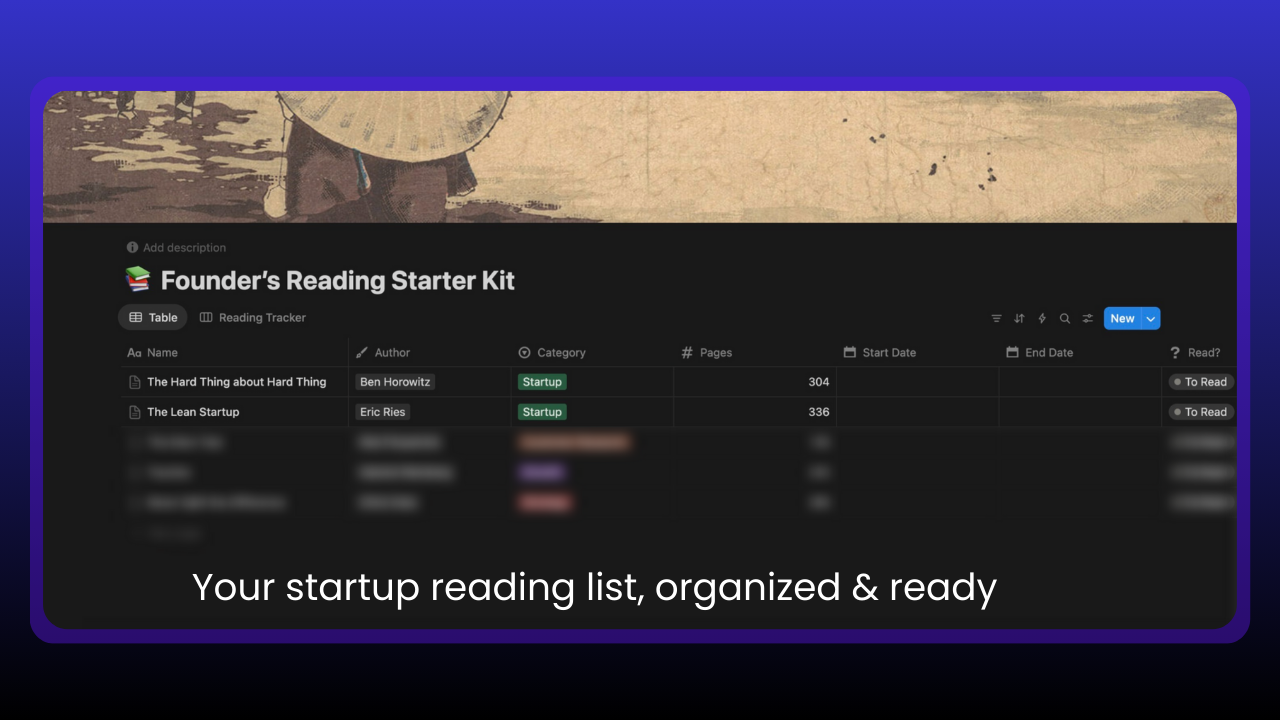The image size is (1280, 720).
Task: Create a new entry with New button
Action: [1123, 319]
